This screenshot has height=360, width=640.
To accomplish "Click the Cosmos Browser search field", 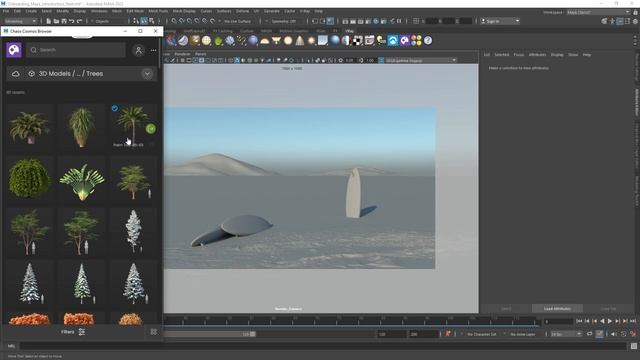I will pos(76,50).
